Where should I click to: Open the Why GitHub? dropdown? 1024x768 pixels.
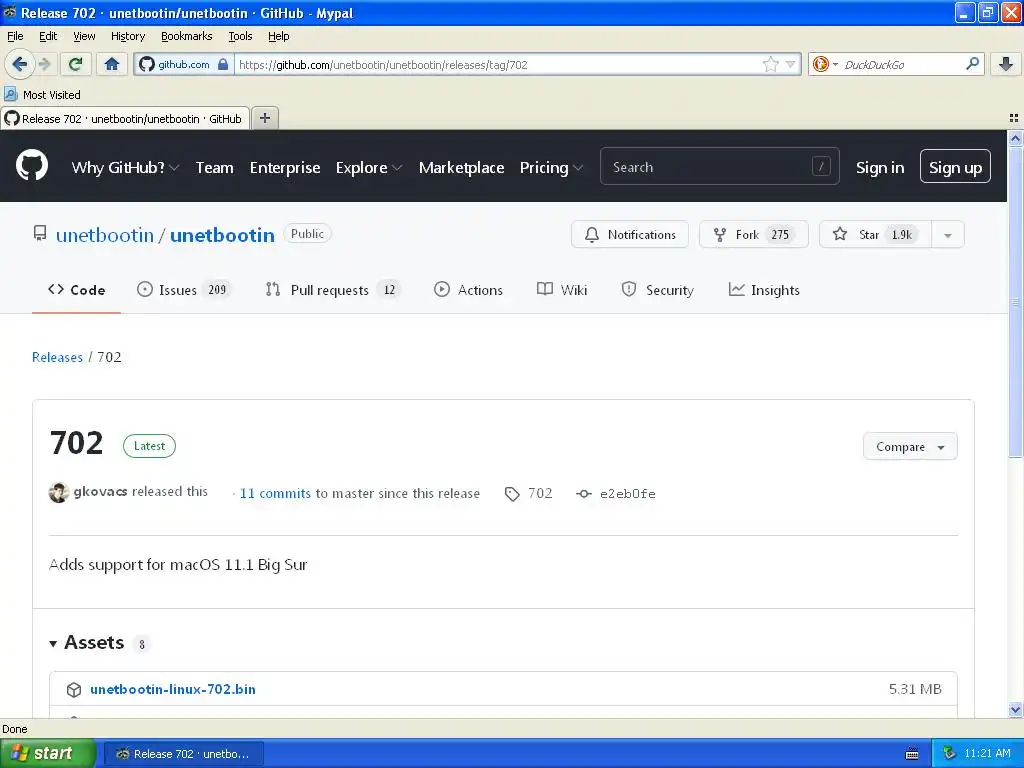[125, 168]
